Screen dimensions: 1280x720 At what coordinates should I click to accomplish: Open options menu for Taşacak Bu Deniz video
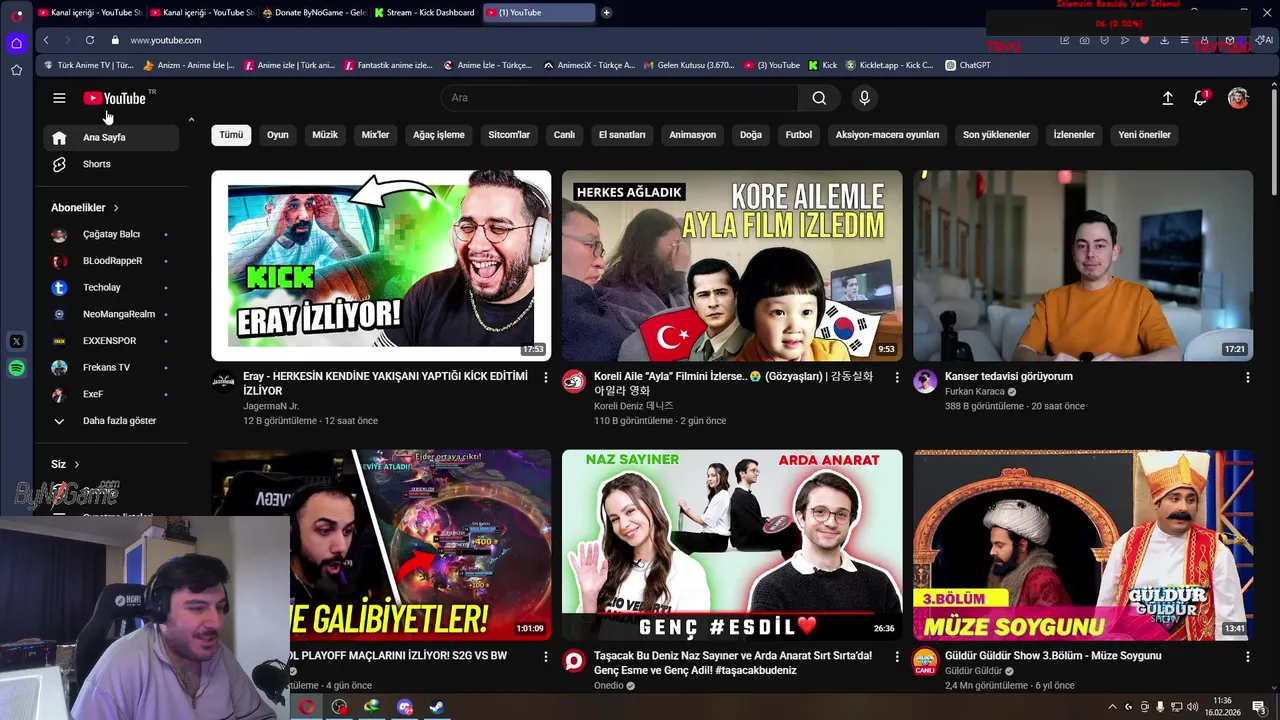[x=896, y=656]
